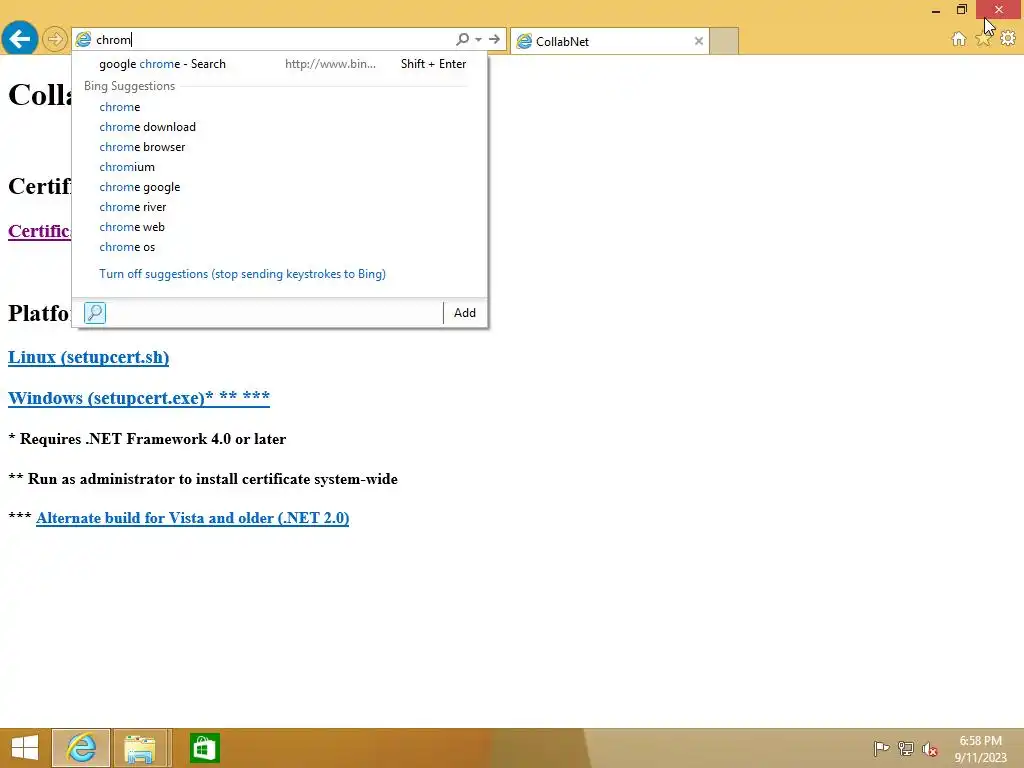The height and width of the screenshot is (768, 1024).
Task: Click into the address bar containing 'chrom'
Action: pyautogui.click(x=274, y=39)
